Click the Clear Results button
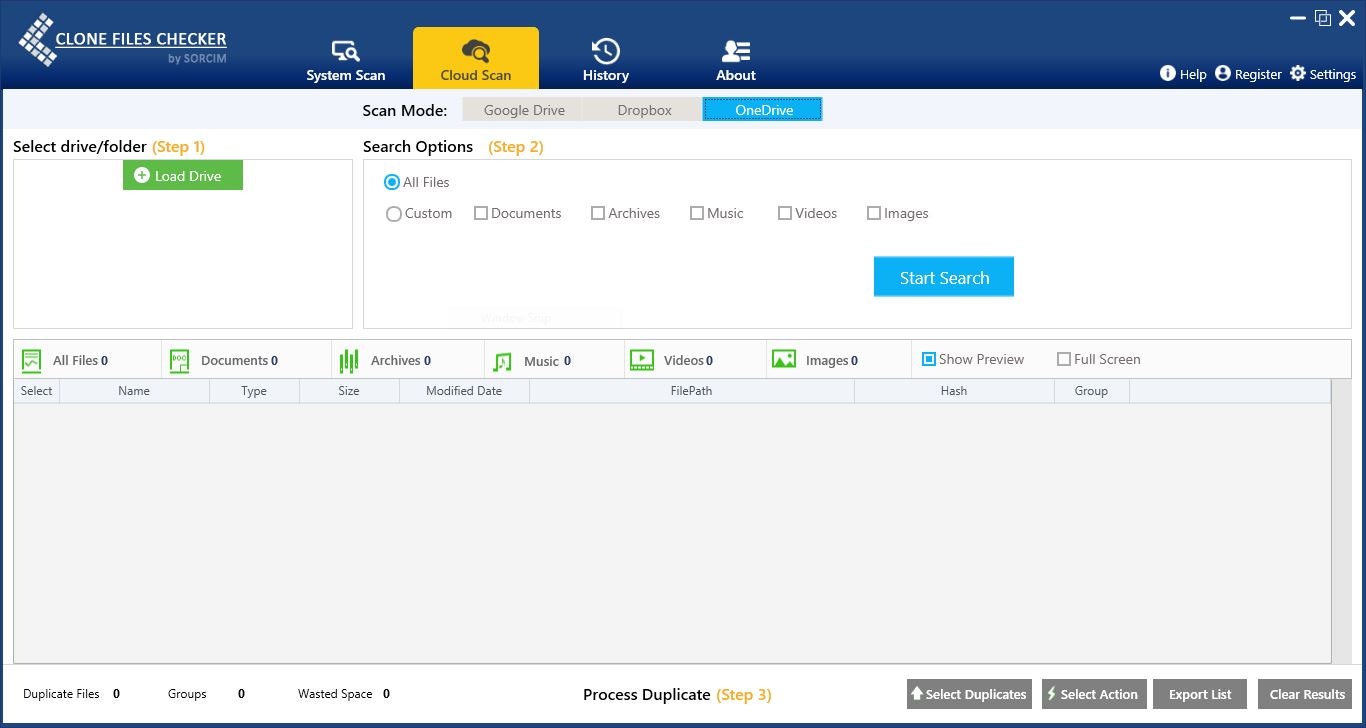The height and width of the screenshot is (728, 1366). pos(1307,694)
